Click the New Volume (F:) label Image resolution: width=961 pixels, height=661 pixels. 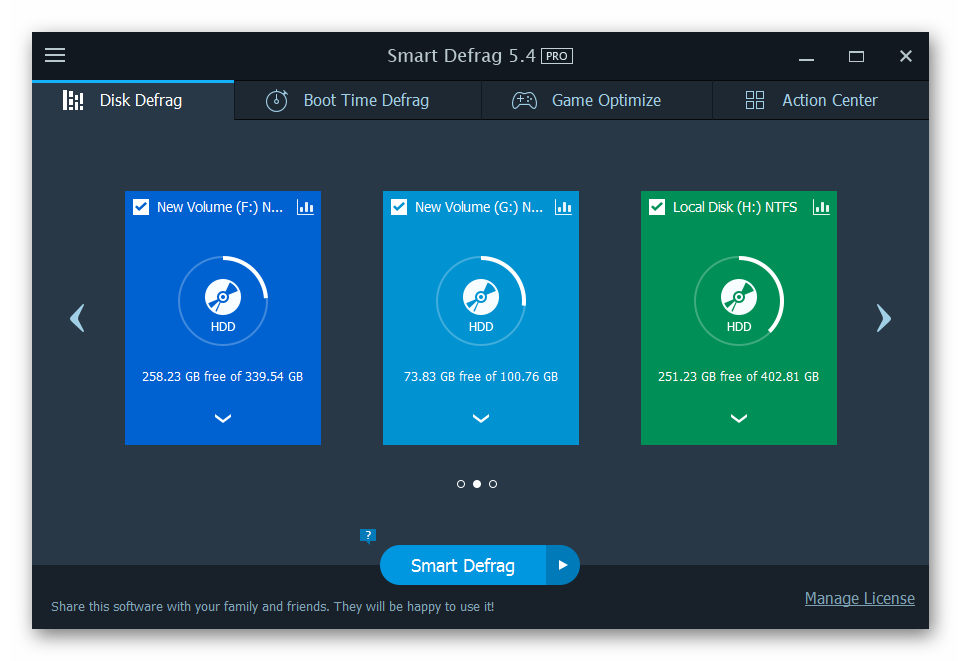[220, 207]
